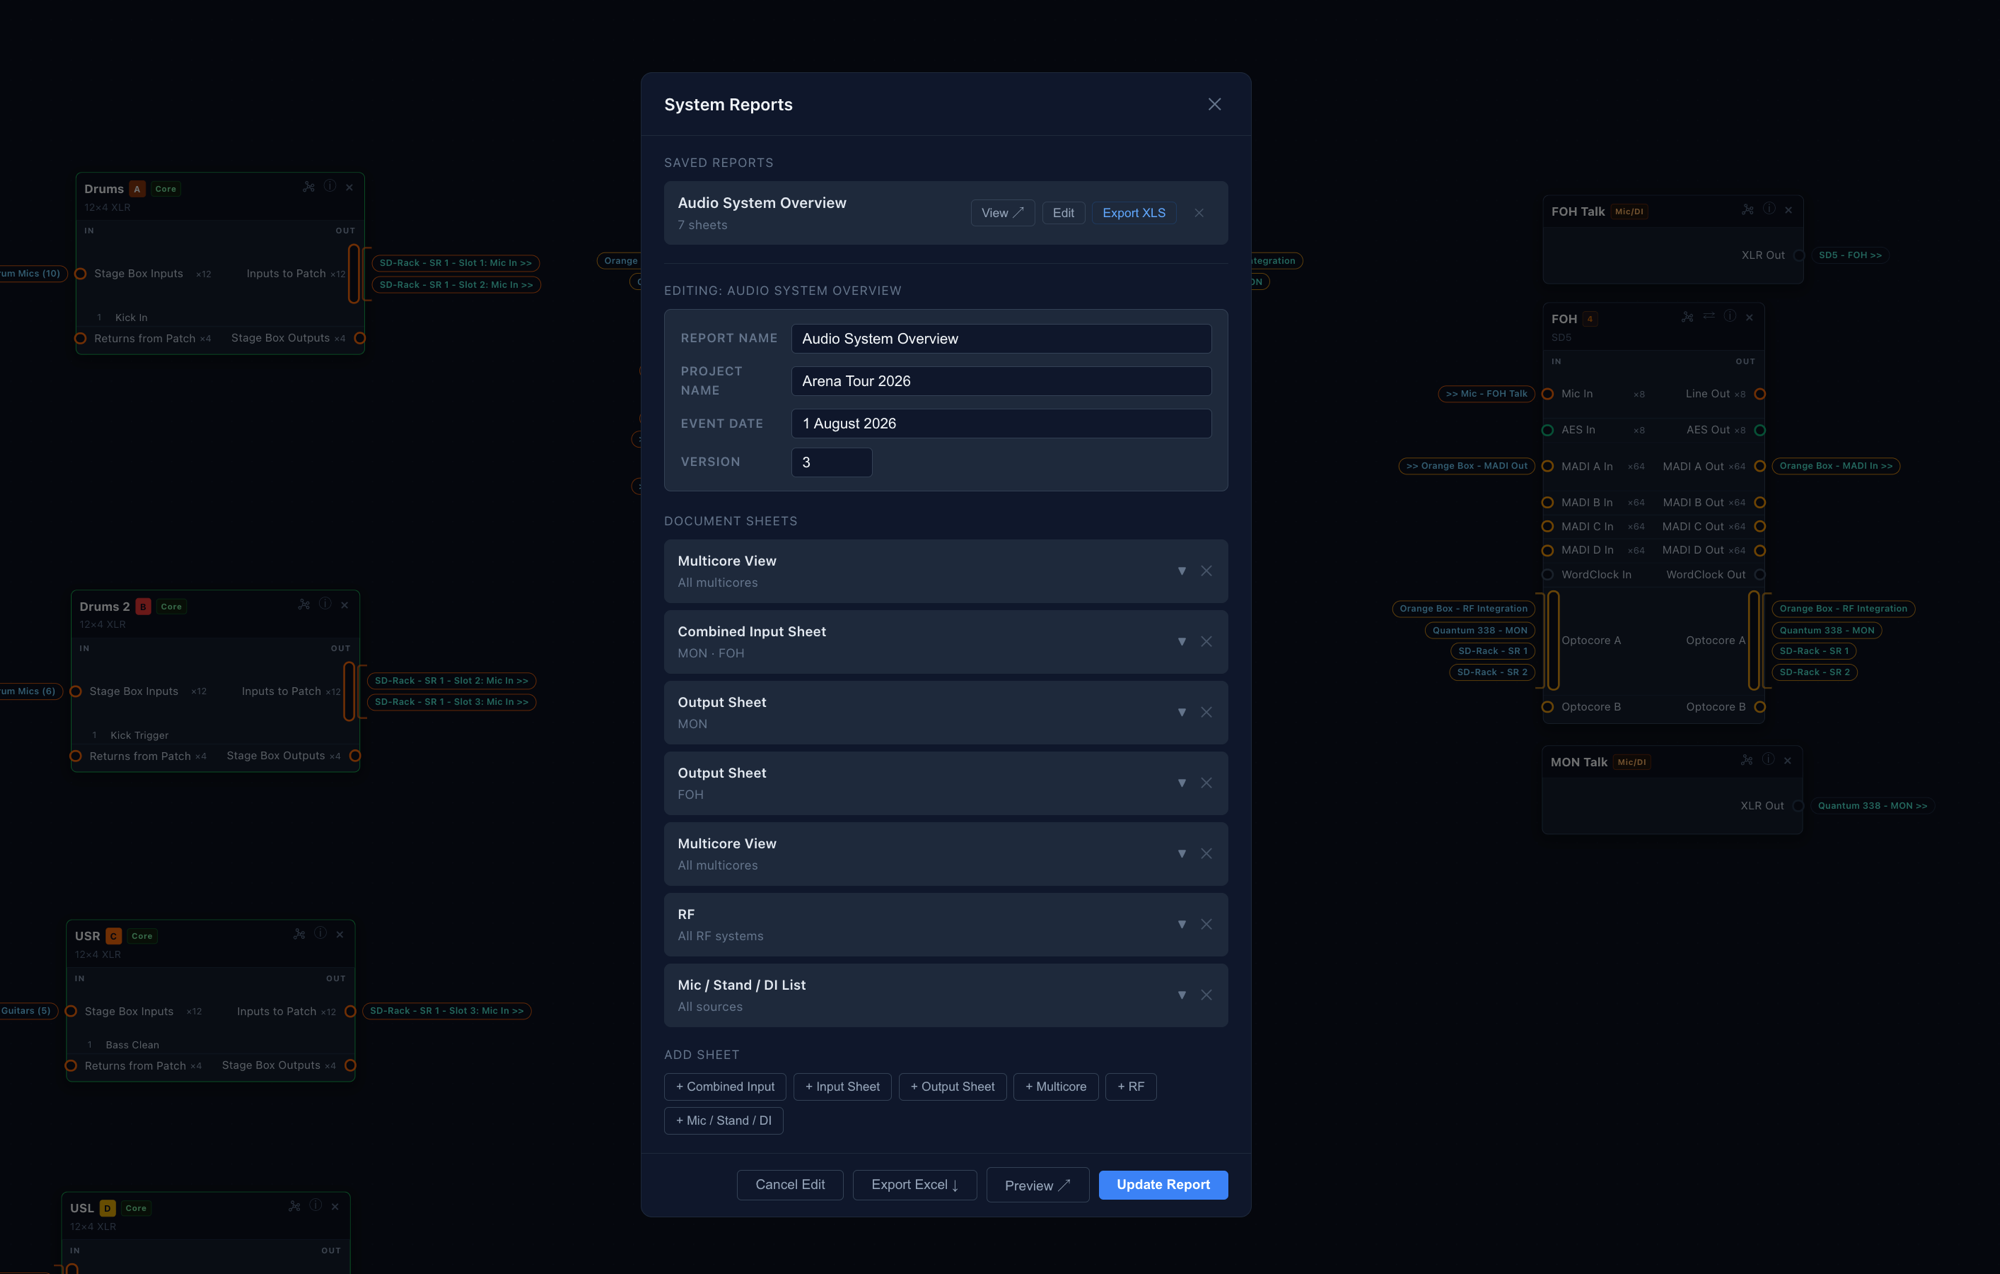The image size is (2000, 1274).
Task: Remove the RF sheet entry
Action: (1206, 925)
